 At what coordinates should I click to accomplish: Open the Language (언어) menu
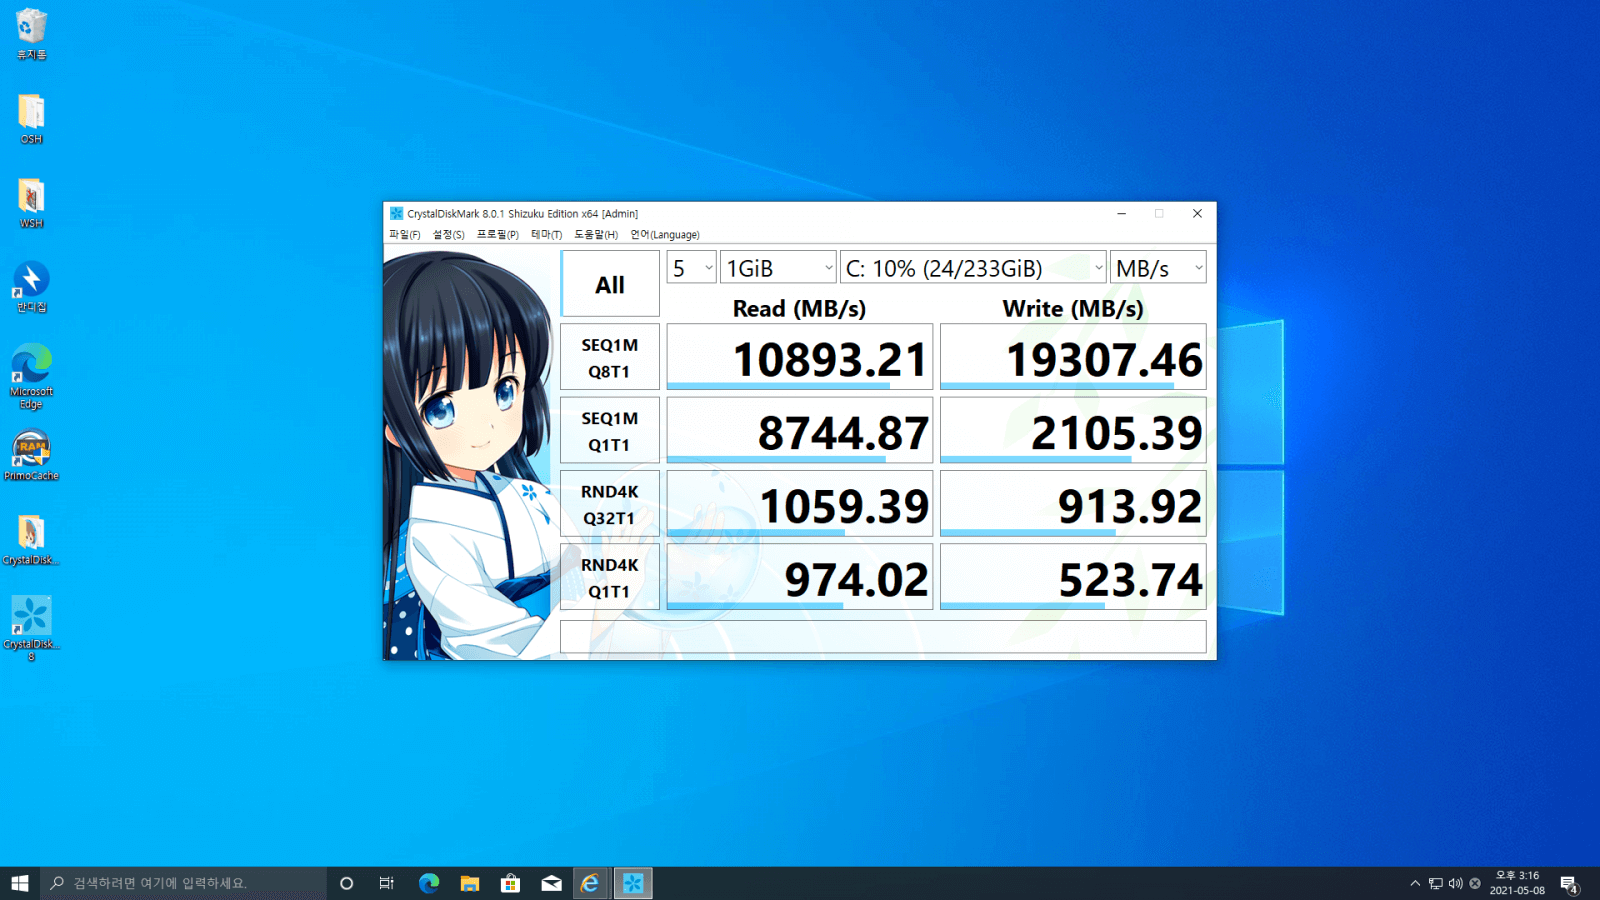[665, 235]
